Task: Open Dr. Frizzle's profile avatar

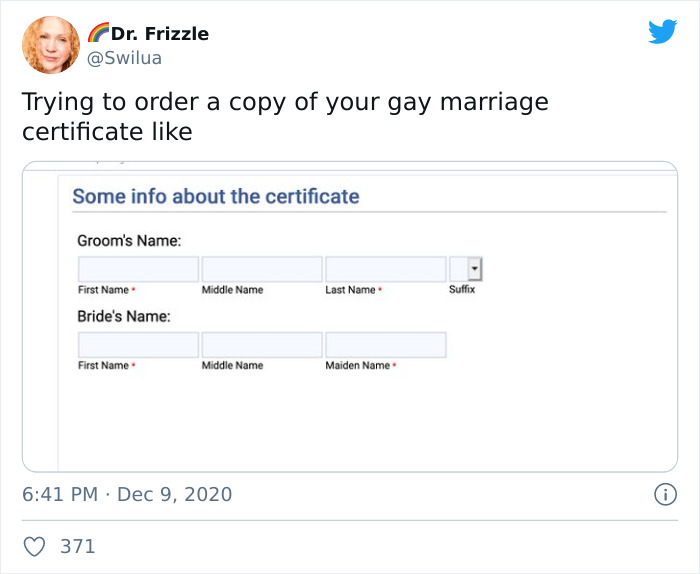Action: (x=51, y=45)
